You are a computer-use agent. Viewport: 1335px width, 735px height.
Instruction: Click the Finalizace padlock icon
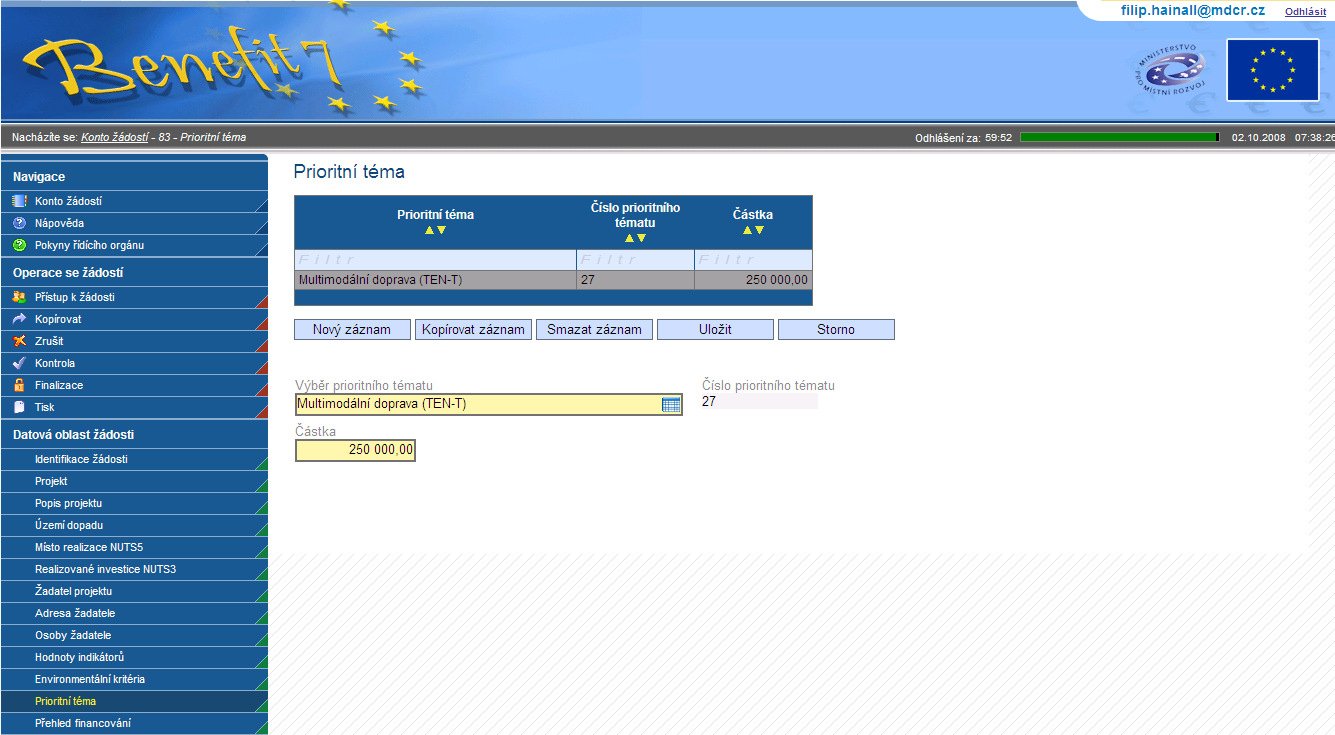pos(19,385)
